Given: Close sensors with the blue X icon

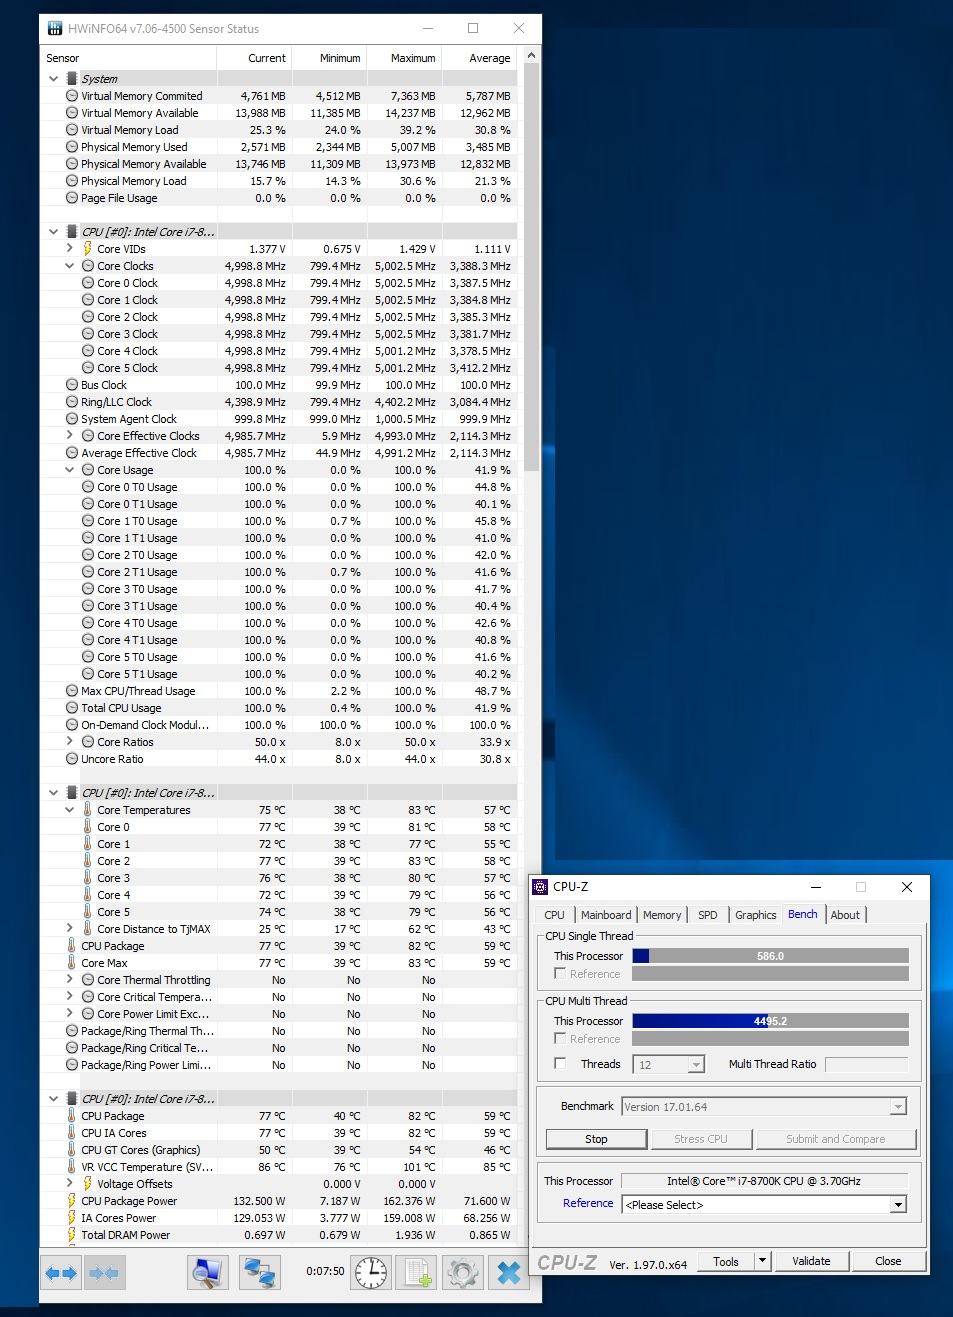Looking at the screenshot, I should [508, 1273].
